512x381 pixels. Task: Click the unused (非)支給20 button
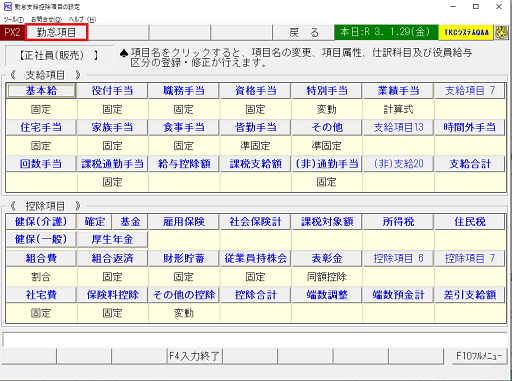(x=398, y=164)
